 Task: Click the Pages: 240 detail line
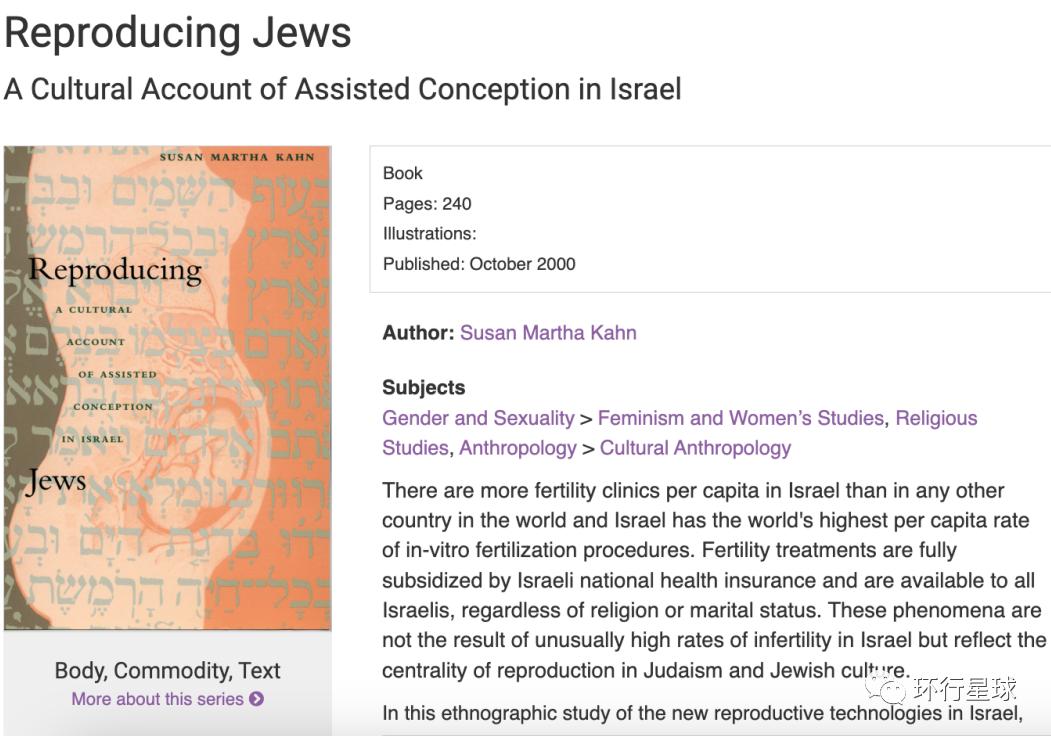(x=427, y=204)
